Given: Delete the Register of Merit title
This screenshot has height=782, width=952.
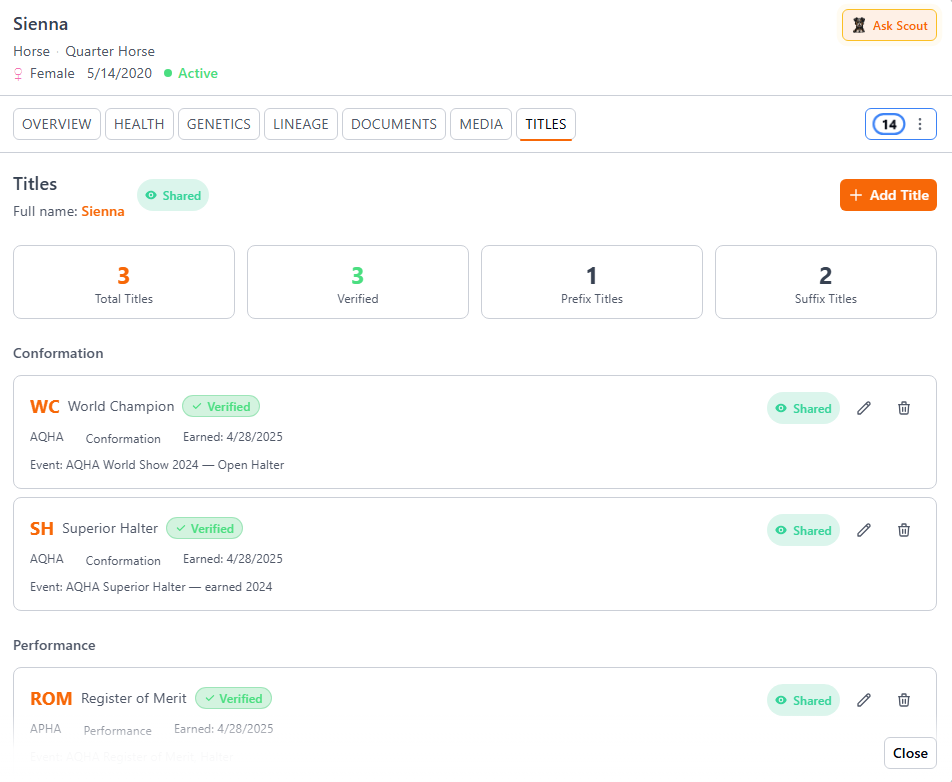Looking at the screenshot, I should pyautogui.click(x=904, y=700).
